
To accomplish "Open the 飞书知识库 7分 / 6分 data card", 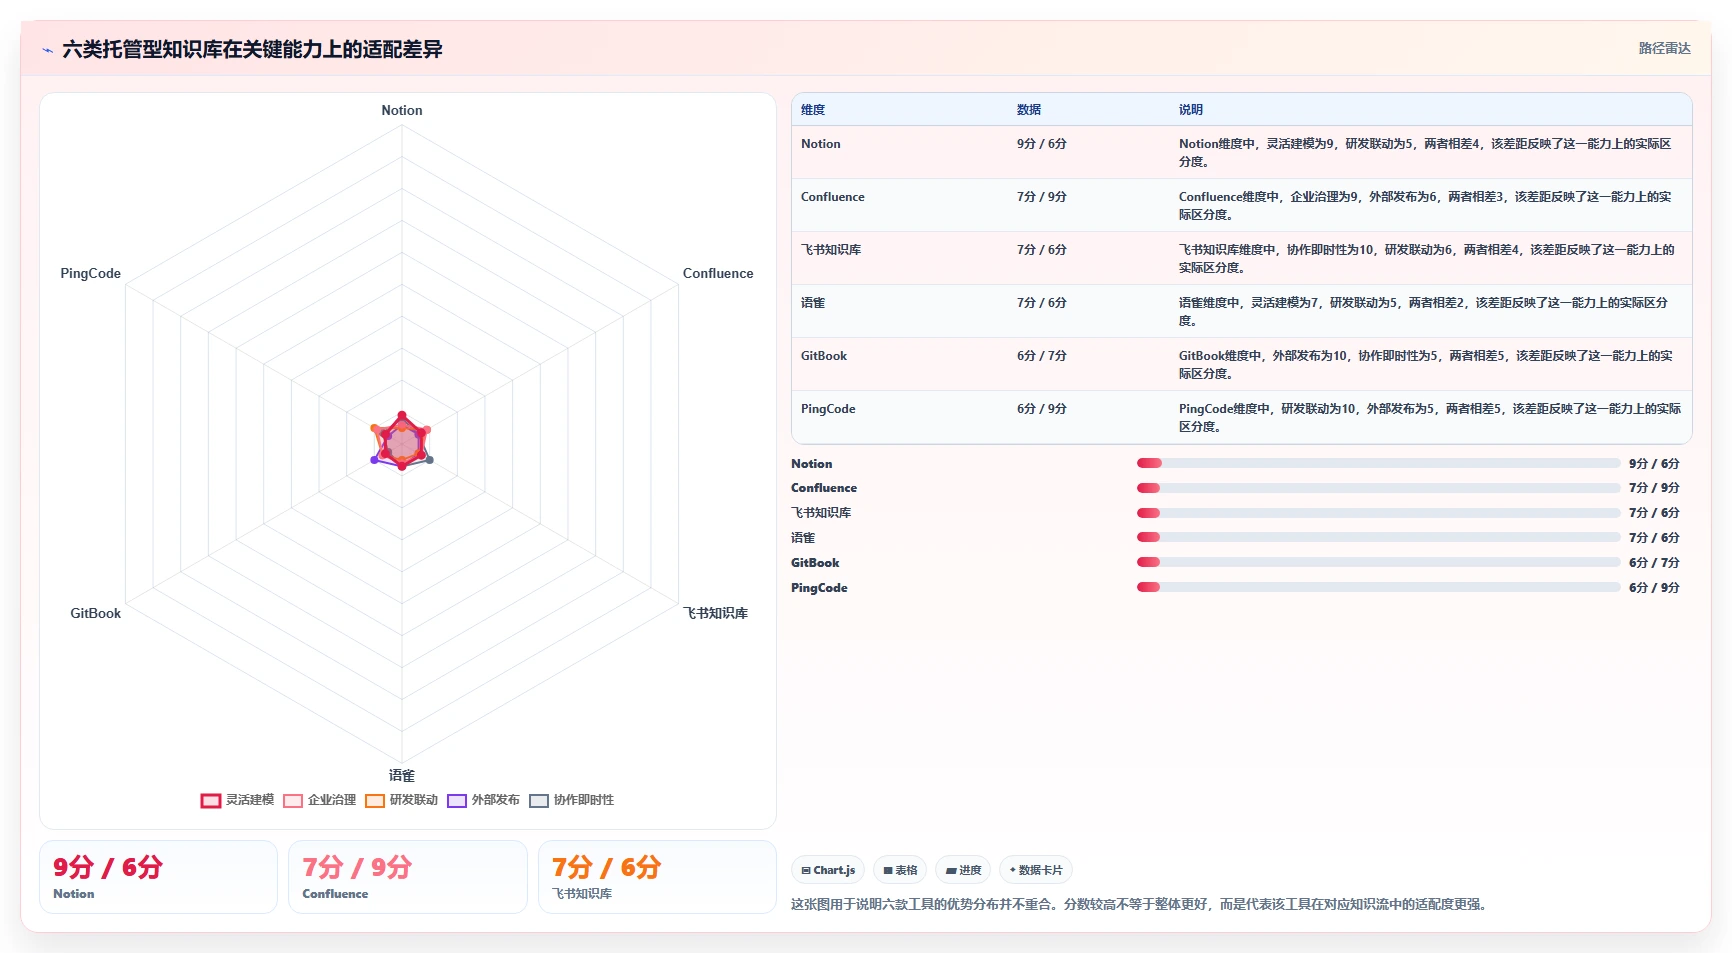I will [657, 877].
